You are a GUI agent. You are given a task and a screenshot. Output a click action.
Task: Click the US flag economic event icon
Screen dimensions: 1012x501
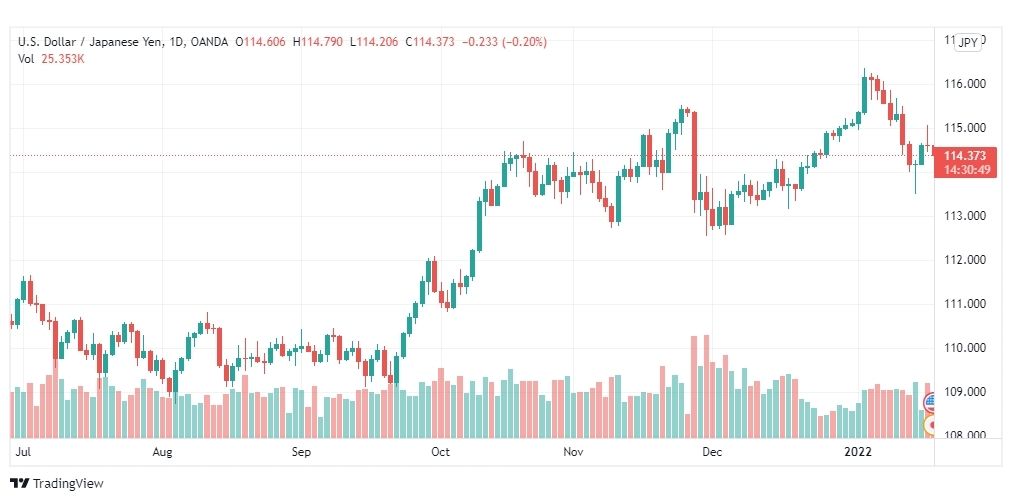click(x=931, y=403)
